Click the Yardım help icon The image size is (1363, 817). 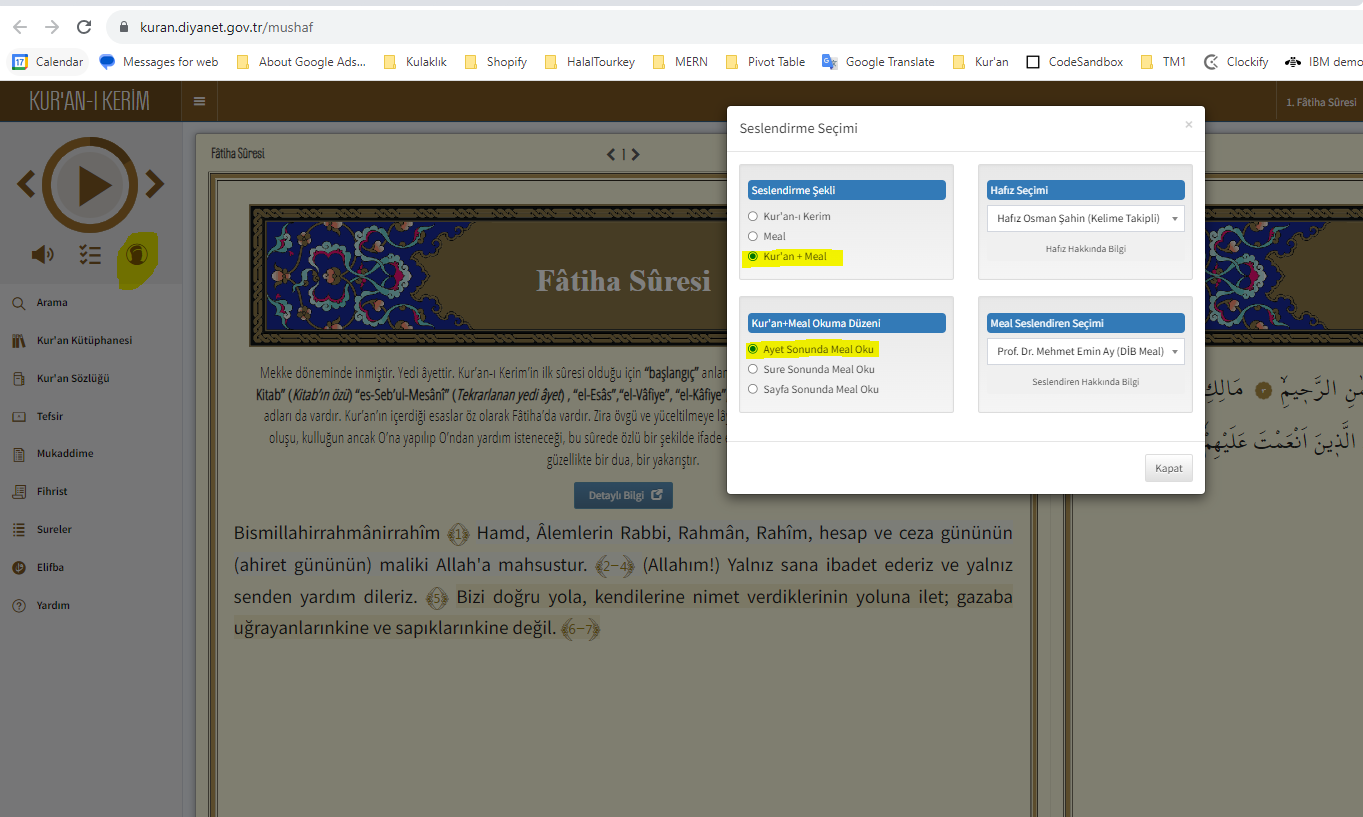tap(18, 605)
